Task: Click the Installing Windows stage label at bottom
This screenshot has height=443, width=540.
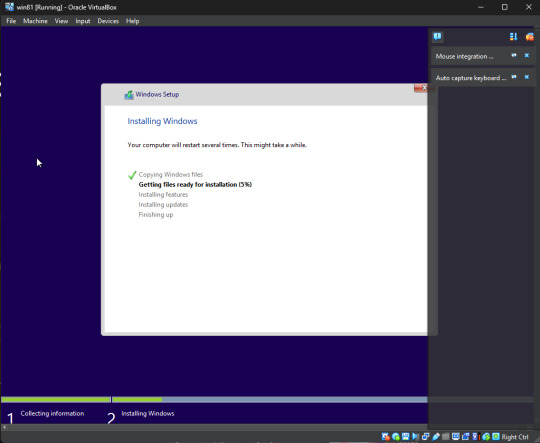Action: (148, 413)
